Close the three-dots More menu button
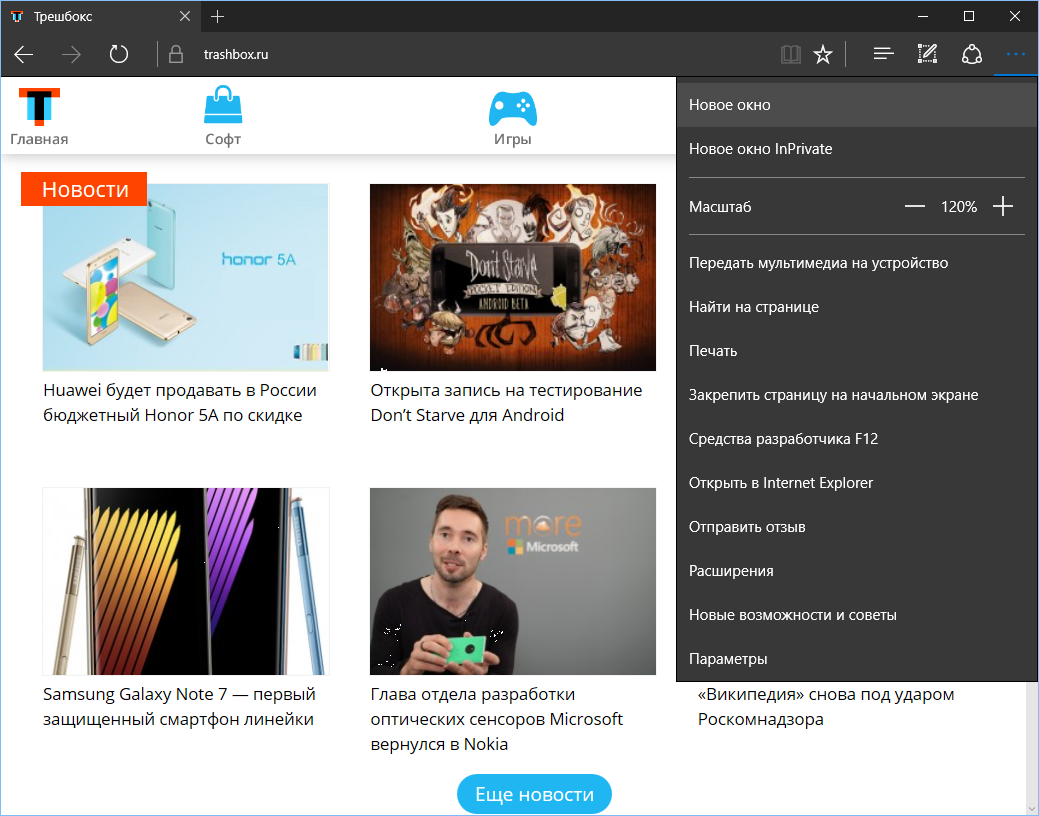 coord(1015,54)
